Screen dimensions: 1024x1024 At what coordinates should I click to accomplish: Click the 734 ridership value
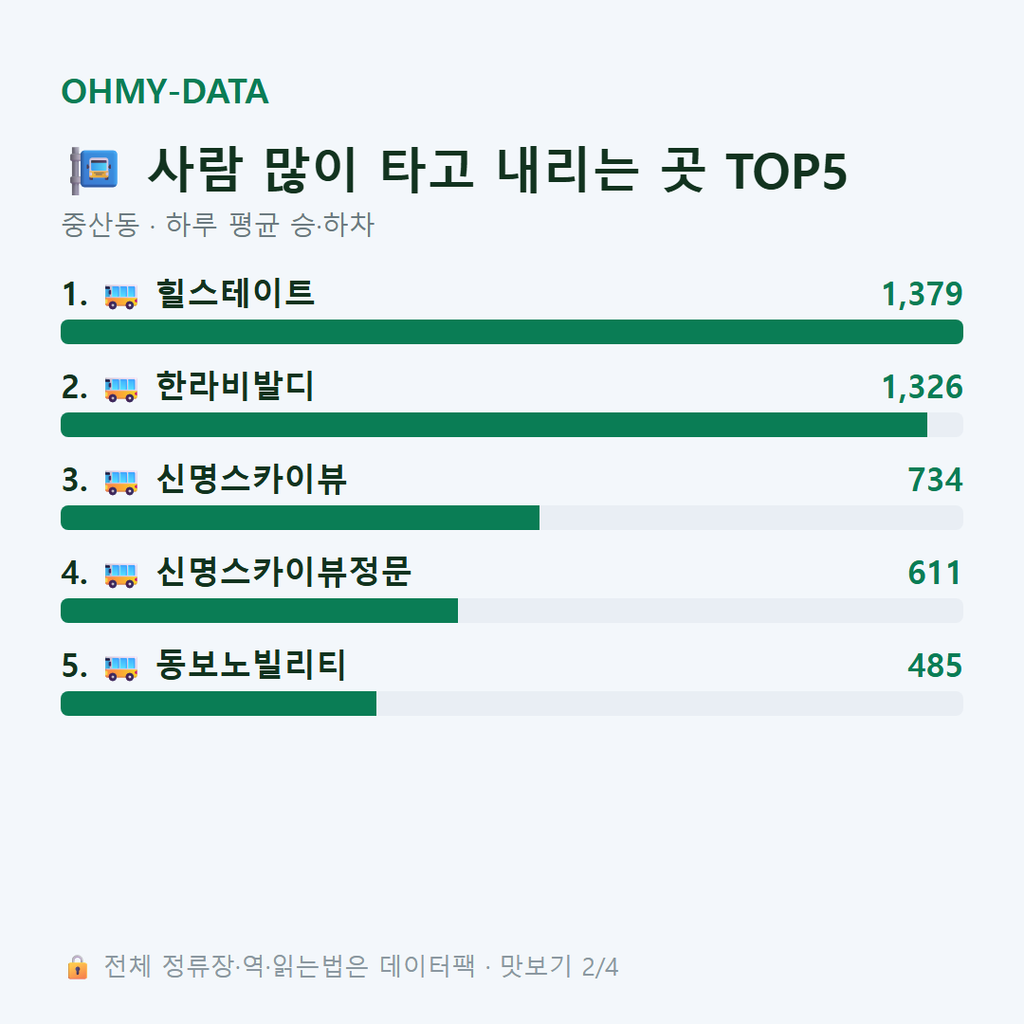click(x=935, y=480)
